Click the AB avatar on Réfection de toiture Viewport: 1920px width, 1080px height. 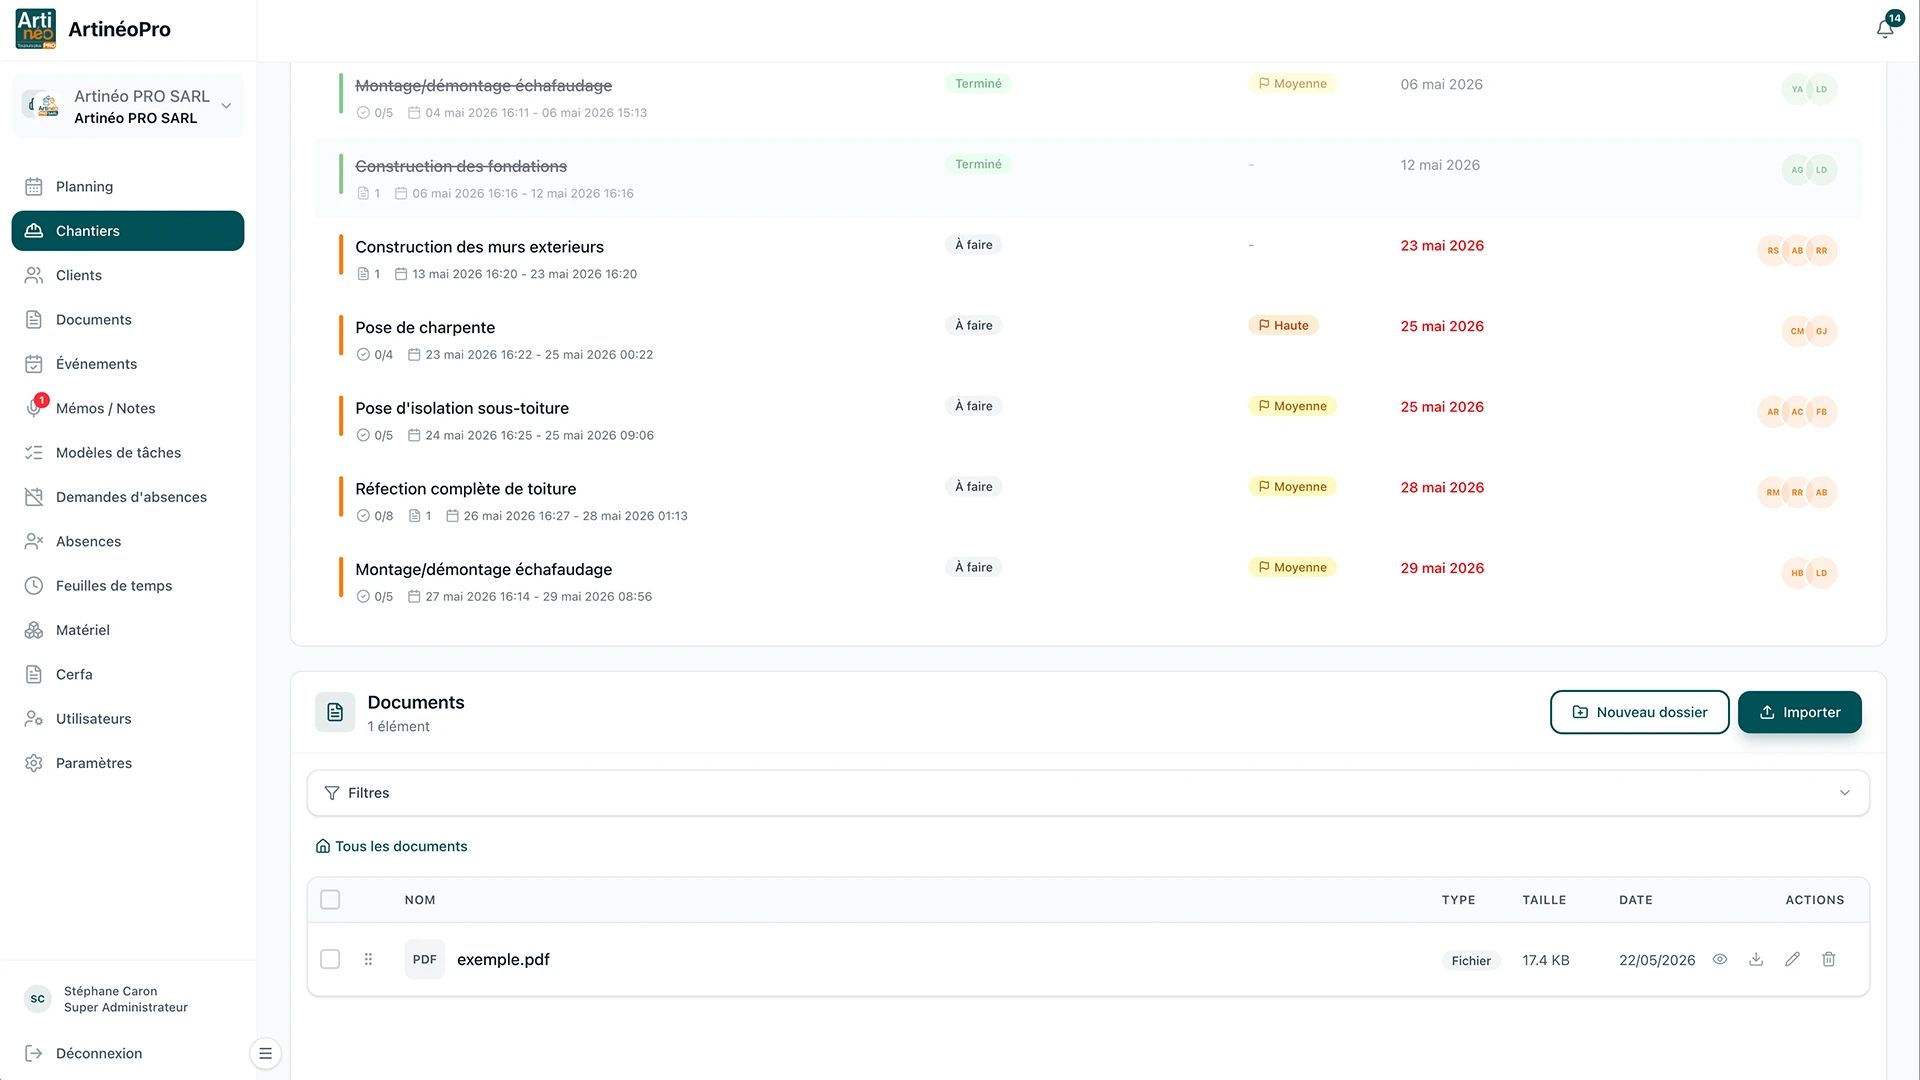click(x=1822, y=492)
